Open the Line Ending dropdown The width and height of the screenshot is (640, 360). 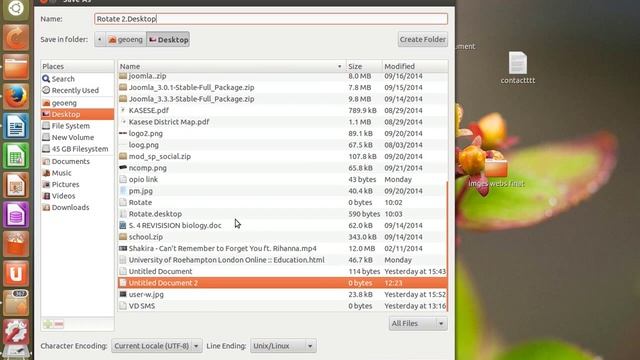(x=283, y=346)
